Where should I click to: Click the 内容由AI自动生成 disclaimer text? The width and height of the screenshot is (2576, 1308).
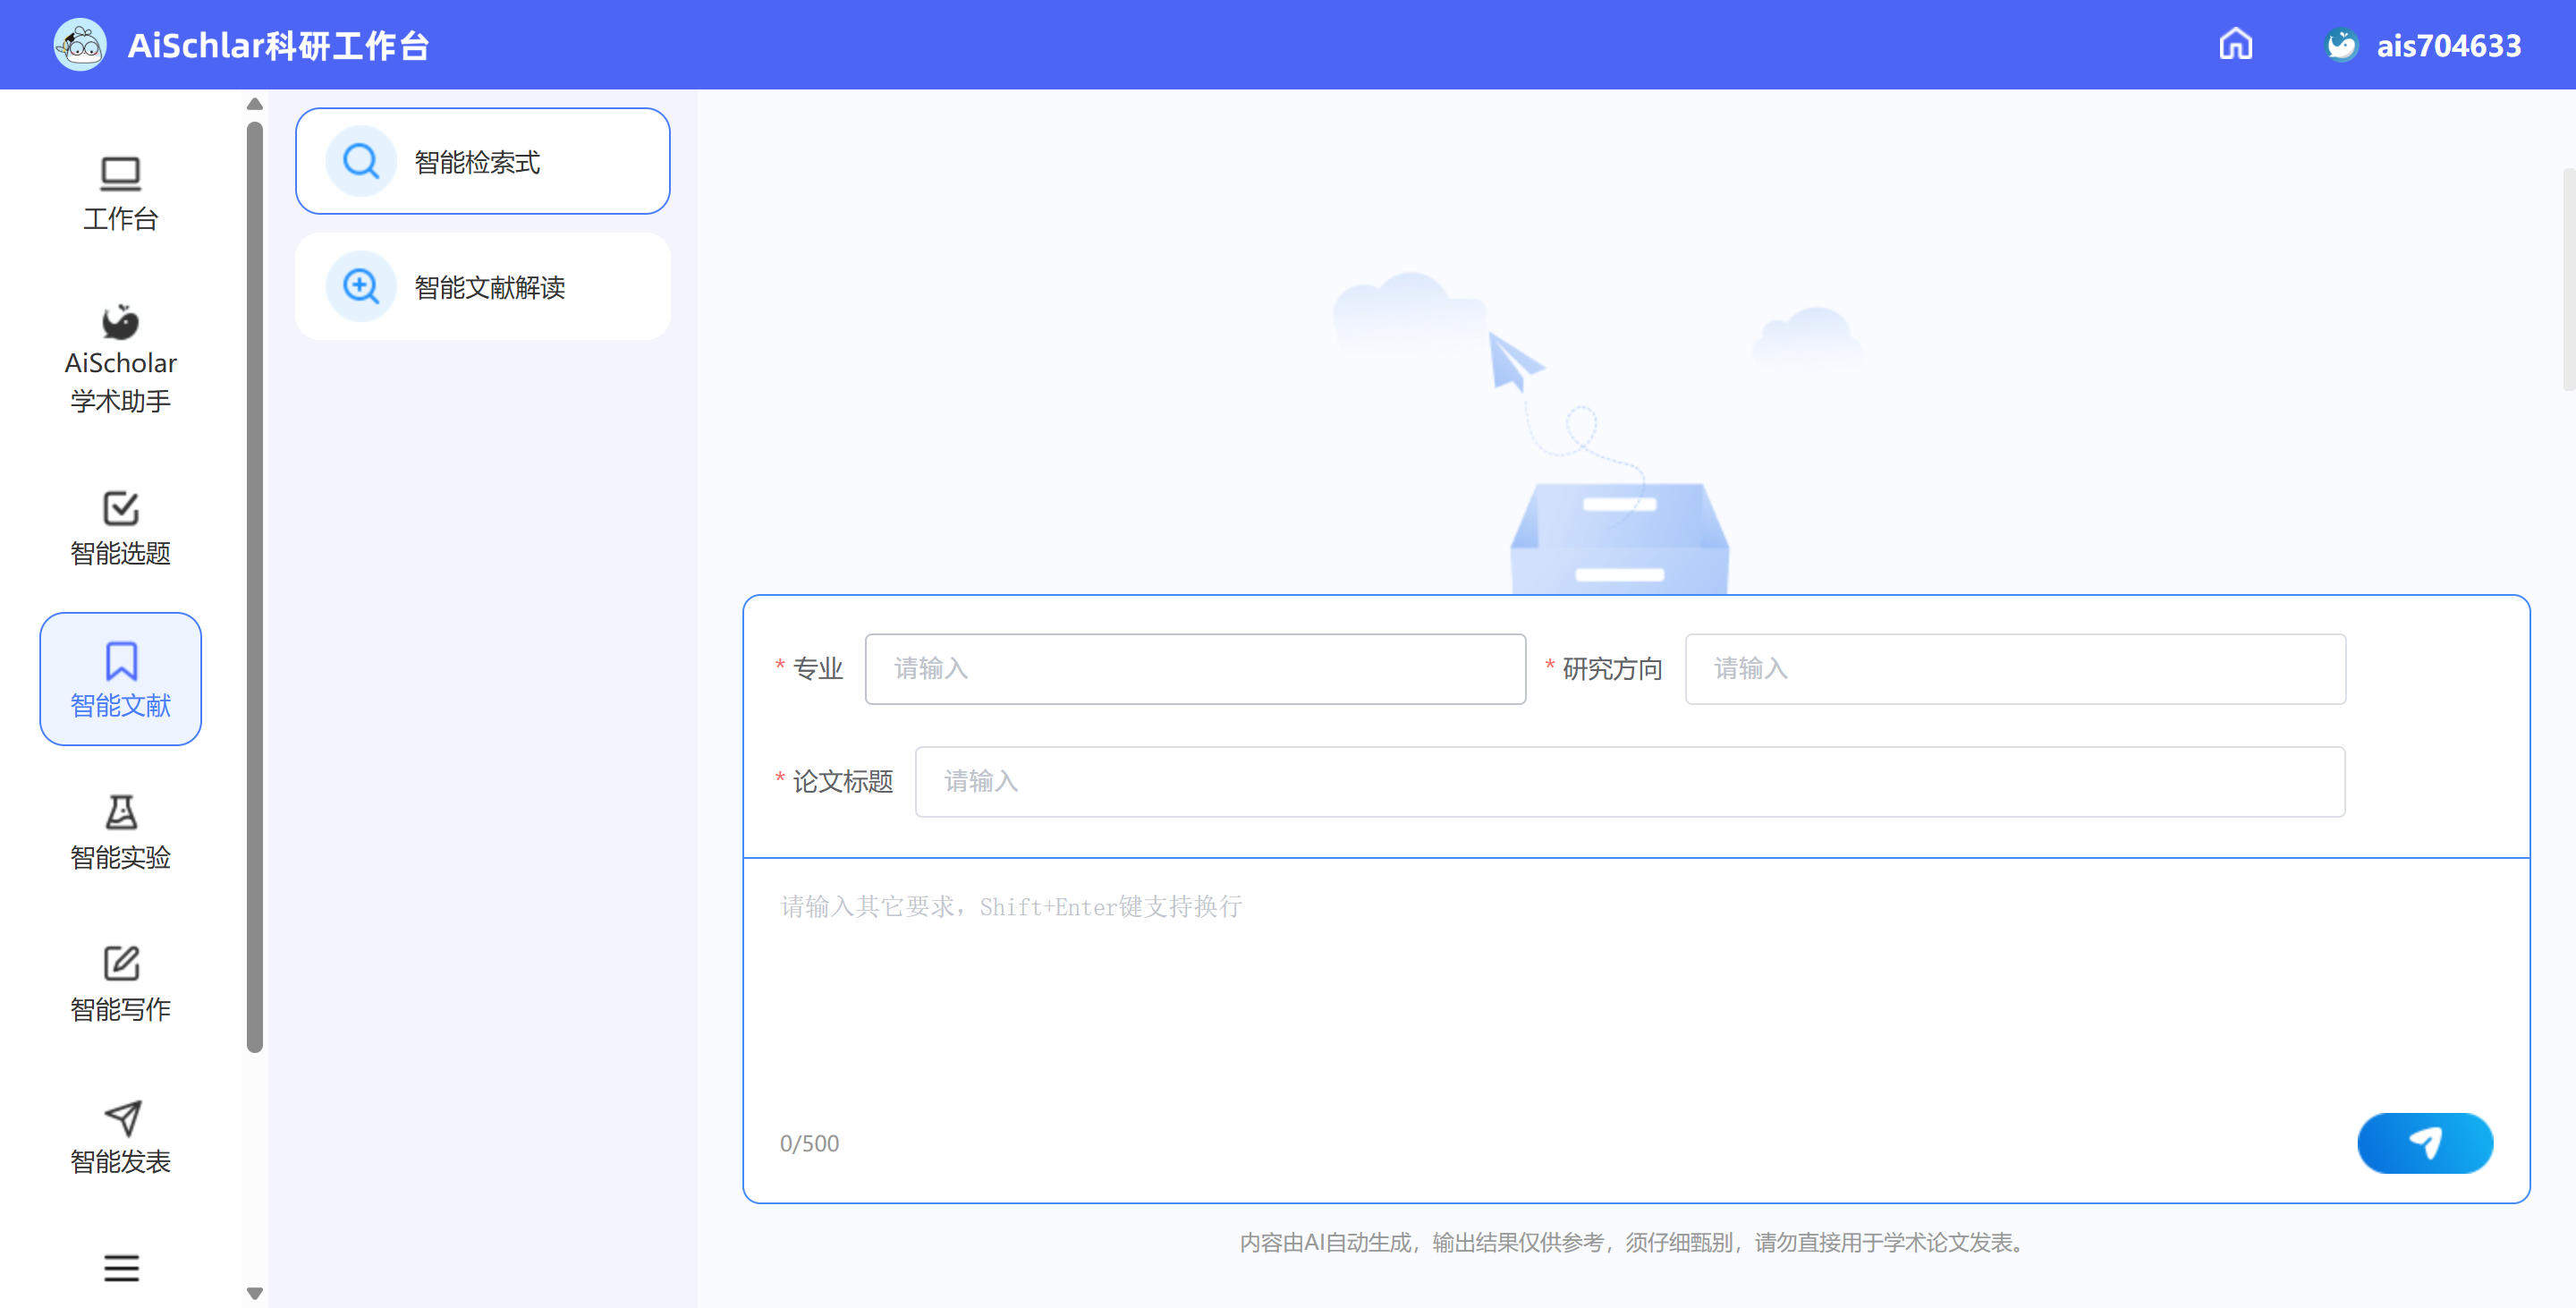pos(1635,1242)
